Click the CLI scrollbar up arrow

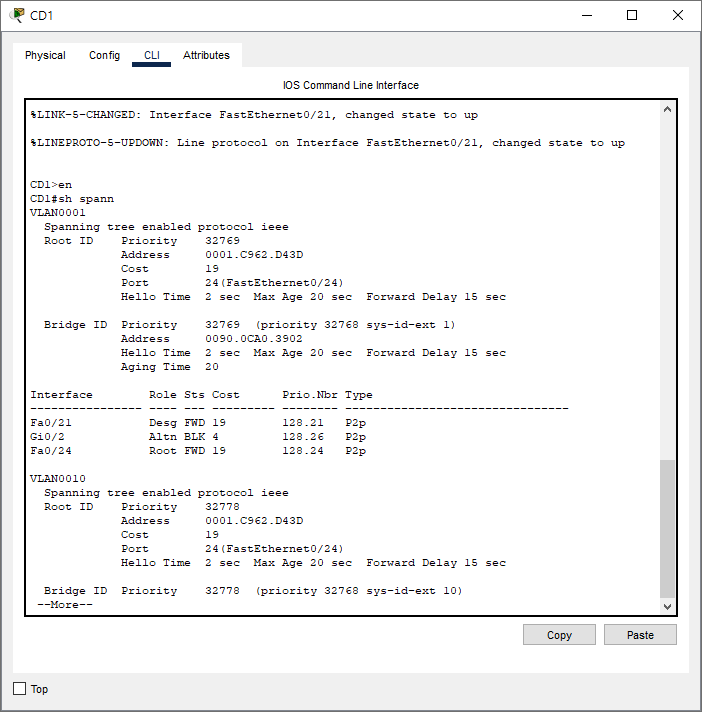(667, 109)
